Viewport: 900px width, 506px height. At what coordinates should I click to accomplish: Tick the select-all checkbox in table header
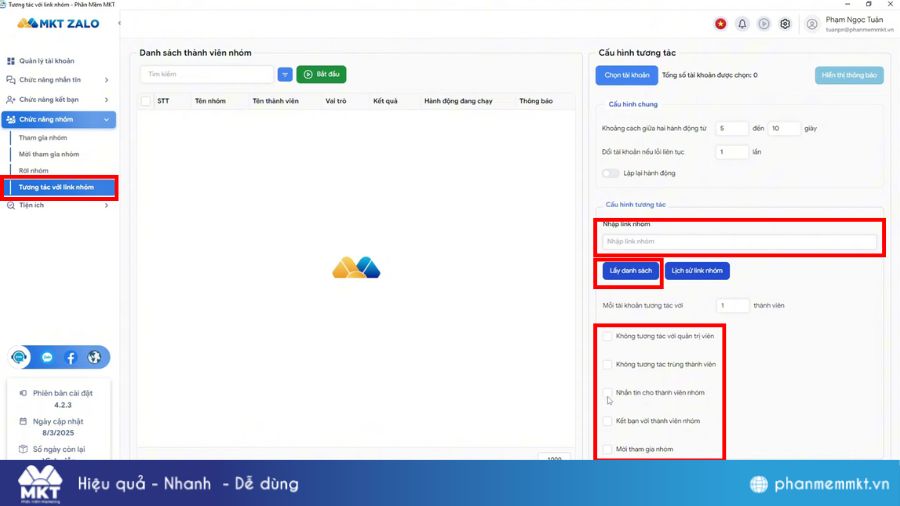pyautogui.click(x=146, y=101)
